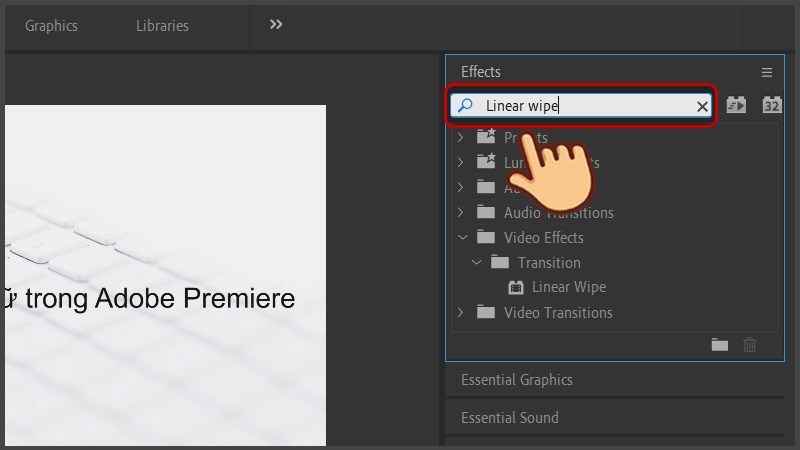Viewport: 800px width, 450px height.
Task: Open the Essential Sound panel
Action: coord(509,418)
